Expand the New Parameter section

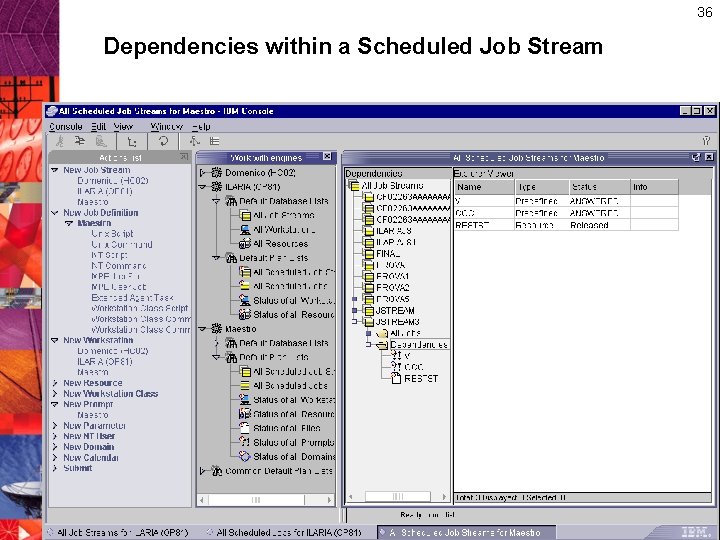(x=55, y=426)
